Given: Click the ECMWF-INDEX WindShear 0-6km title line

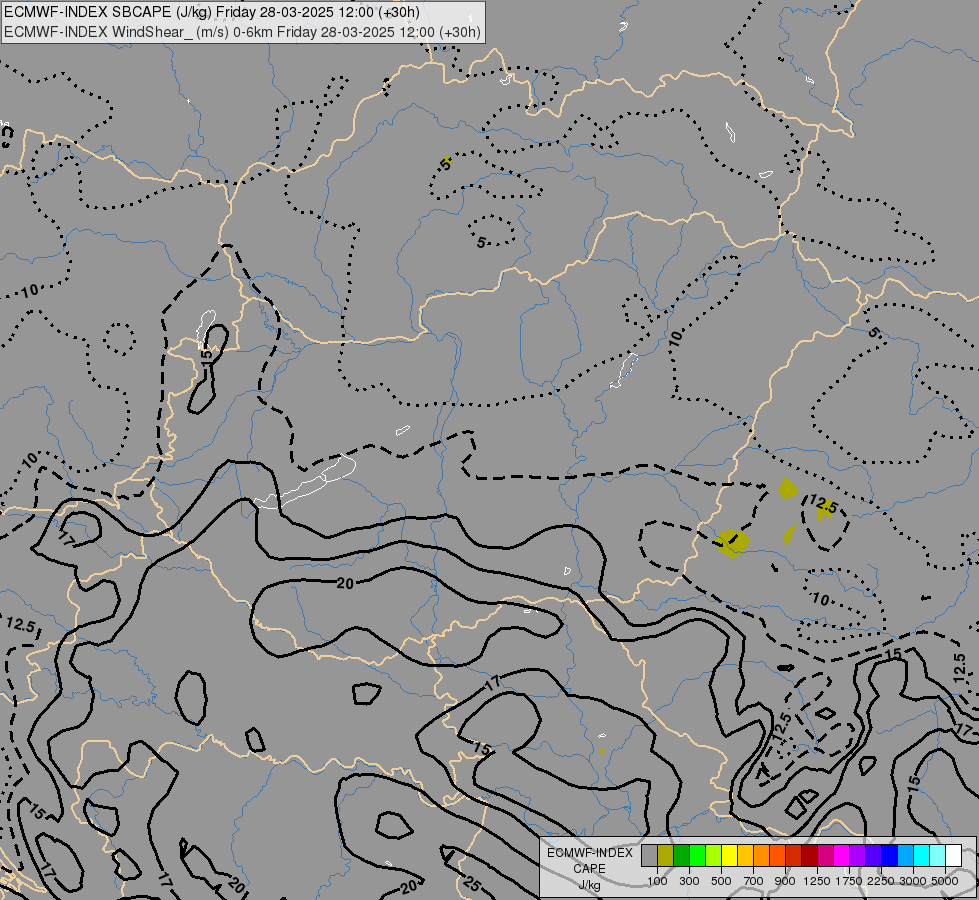Looking at the screenshot, I should coord(242,32).
